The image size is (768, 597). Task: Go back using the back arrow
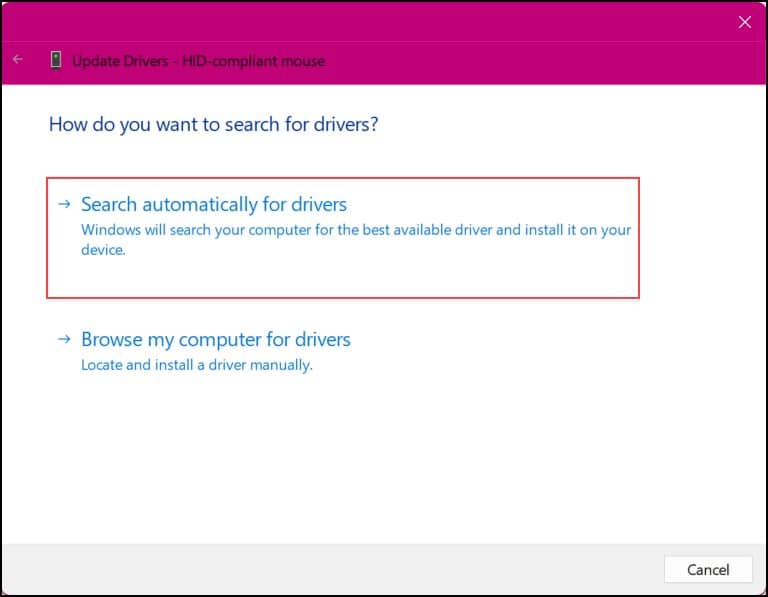pos(18,59)
